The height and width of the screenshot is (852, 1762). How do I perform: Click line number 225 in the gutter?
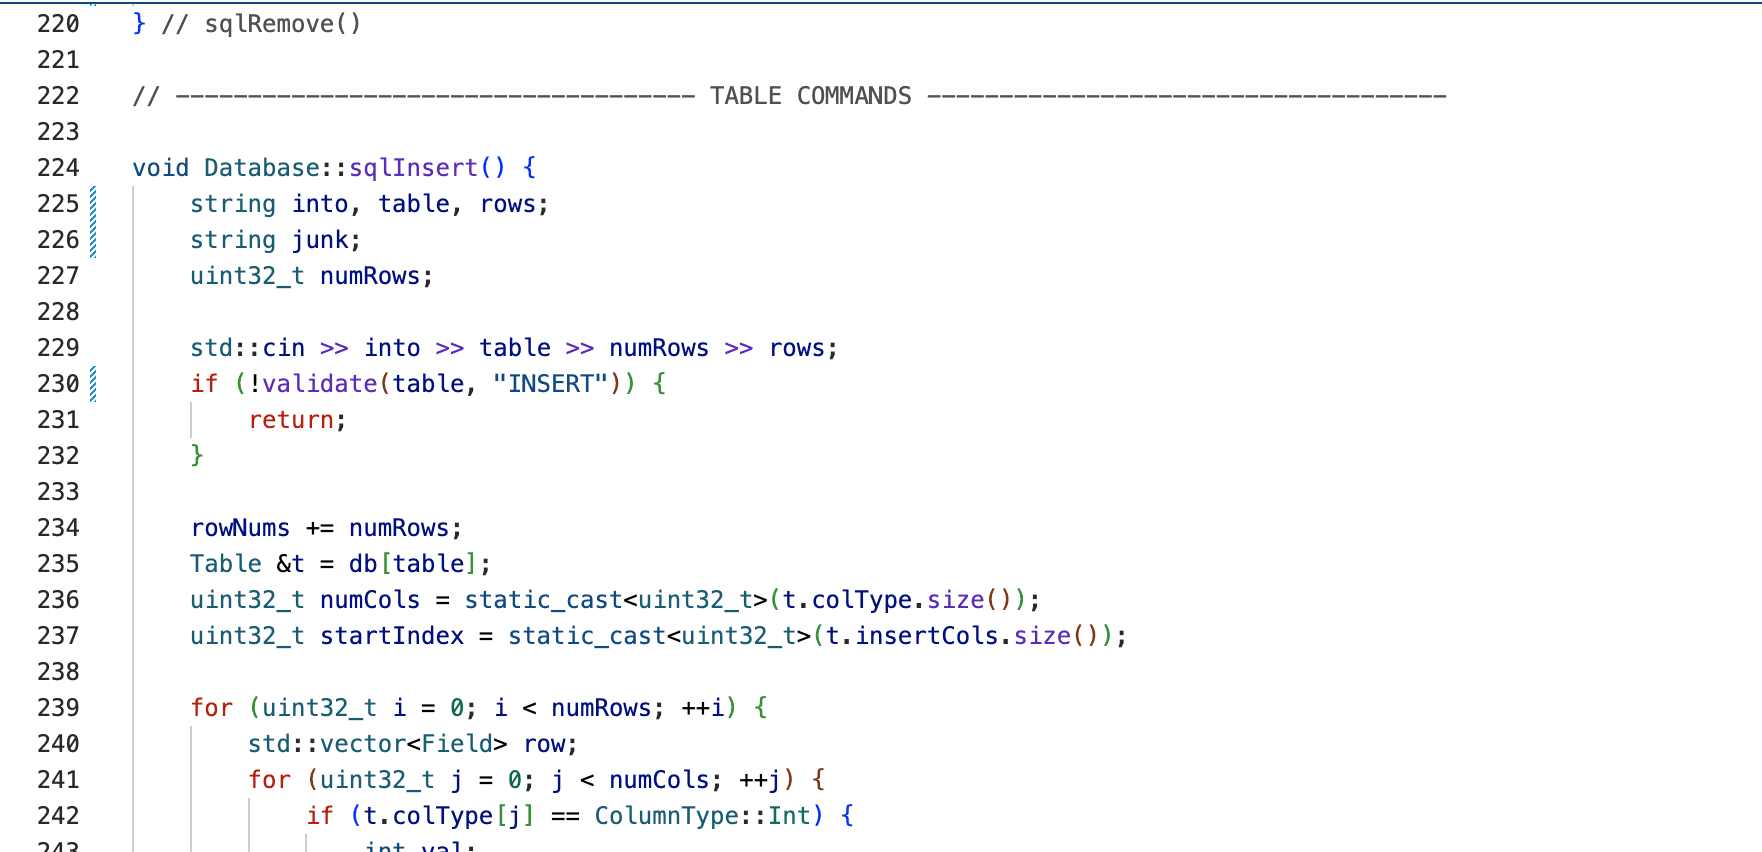[x=58, y=204]
